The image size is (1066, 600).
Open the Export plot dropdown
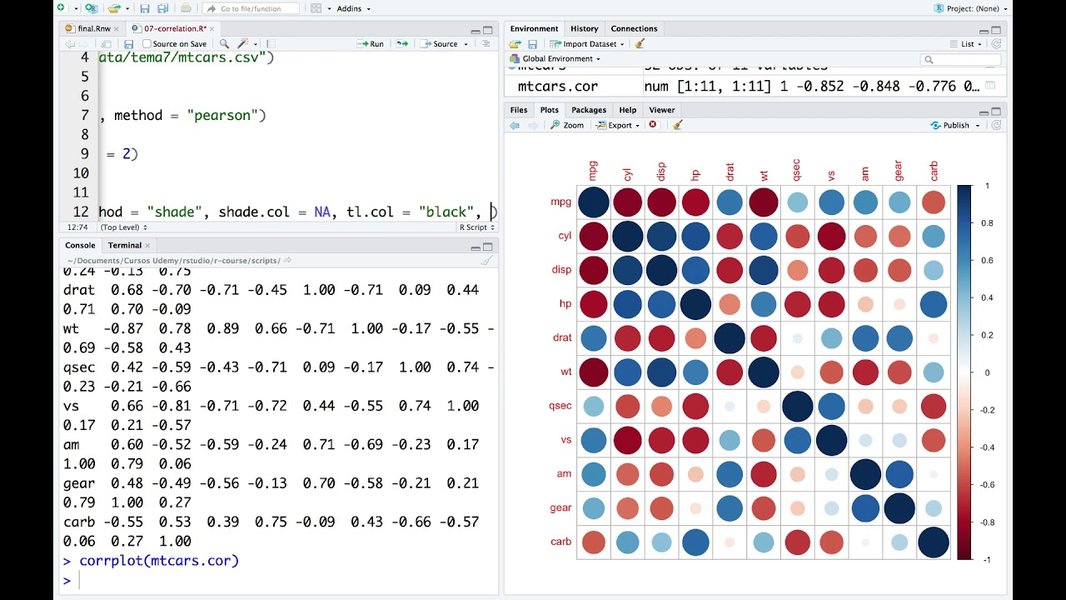(618, 125)
